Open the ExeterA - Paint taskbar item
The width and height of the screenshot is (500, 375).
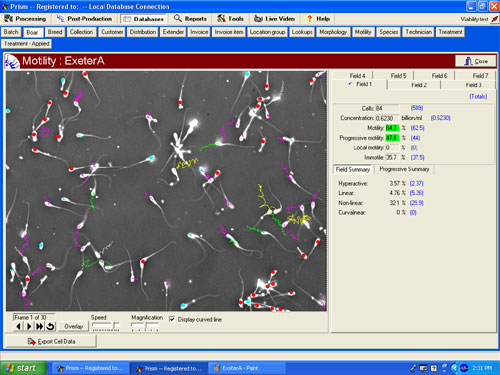pyautogui.click(x=247, y=368)
